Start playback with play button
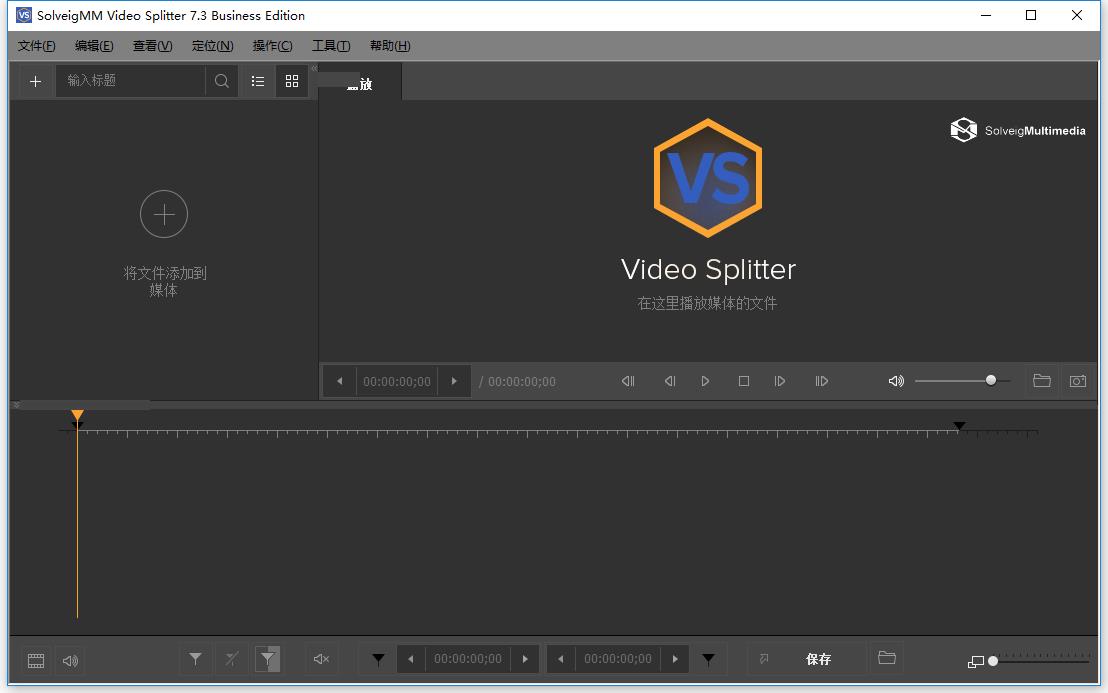The height and width of the screenshot is (693, 1108). click(x=705, y=381)
